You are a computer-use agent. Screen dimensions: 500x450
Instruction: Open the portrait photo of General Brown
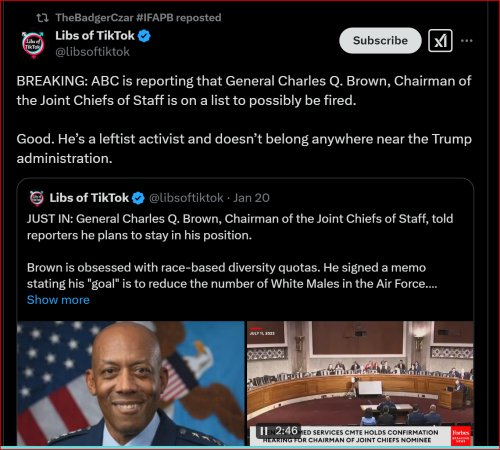tap(131, 383)
